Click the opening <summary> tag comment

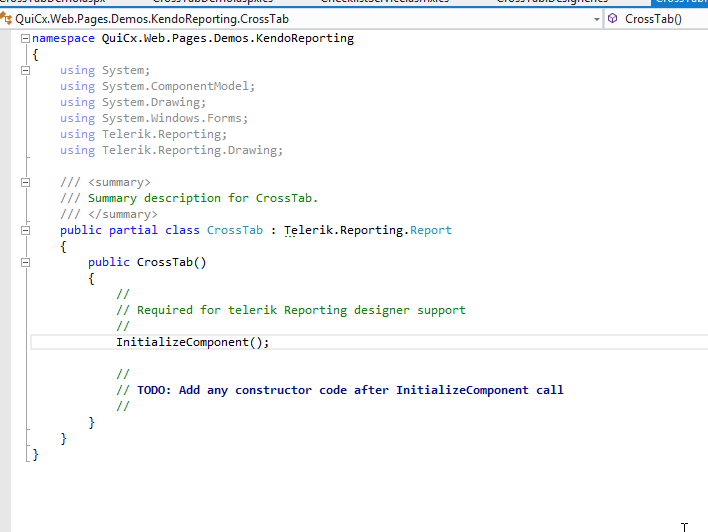tap(105, 182)
